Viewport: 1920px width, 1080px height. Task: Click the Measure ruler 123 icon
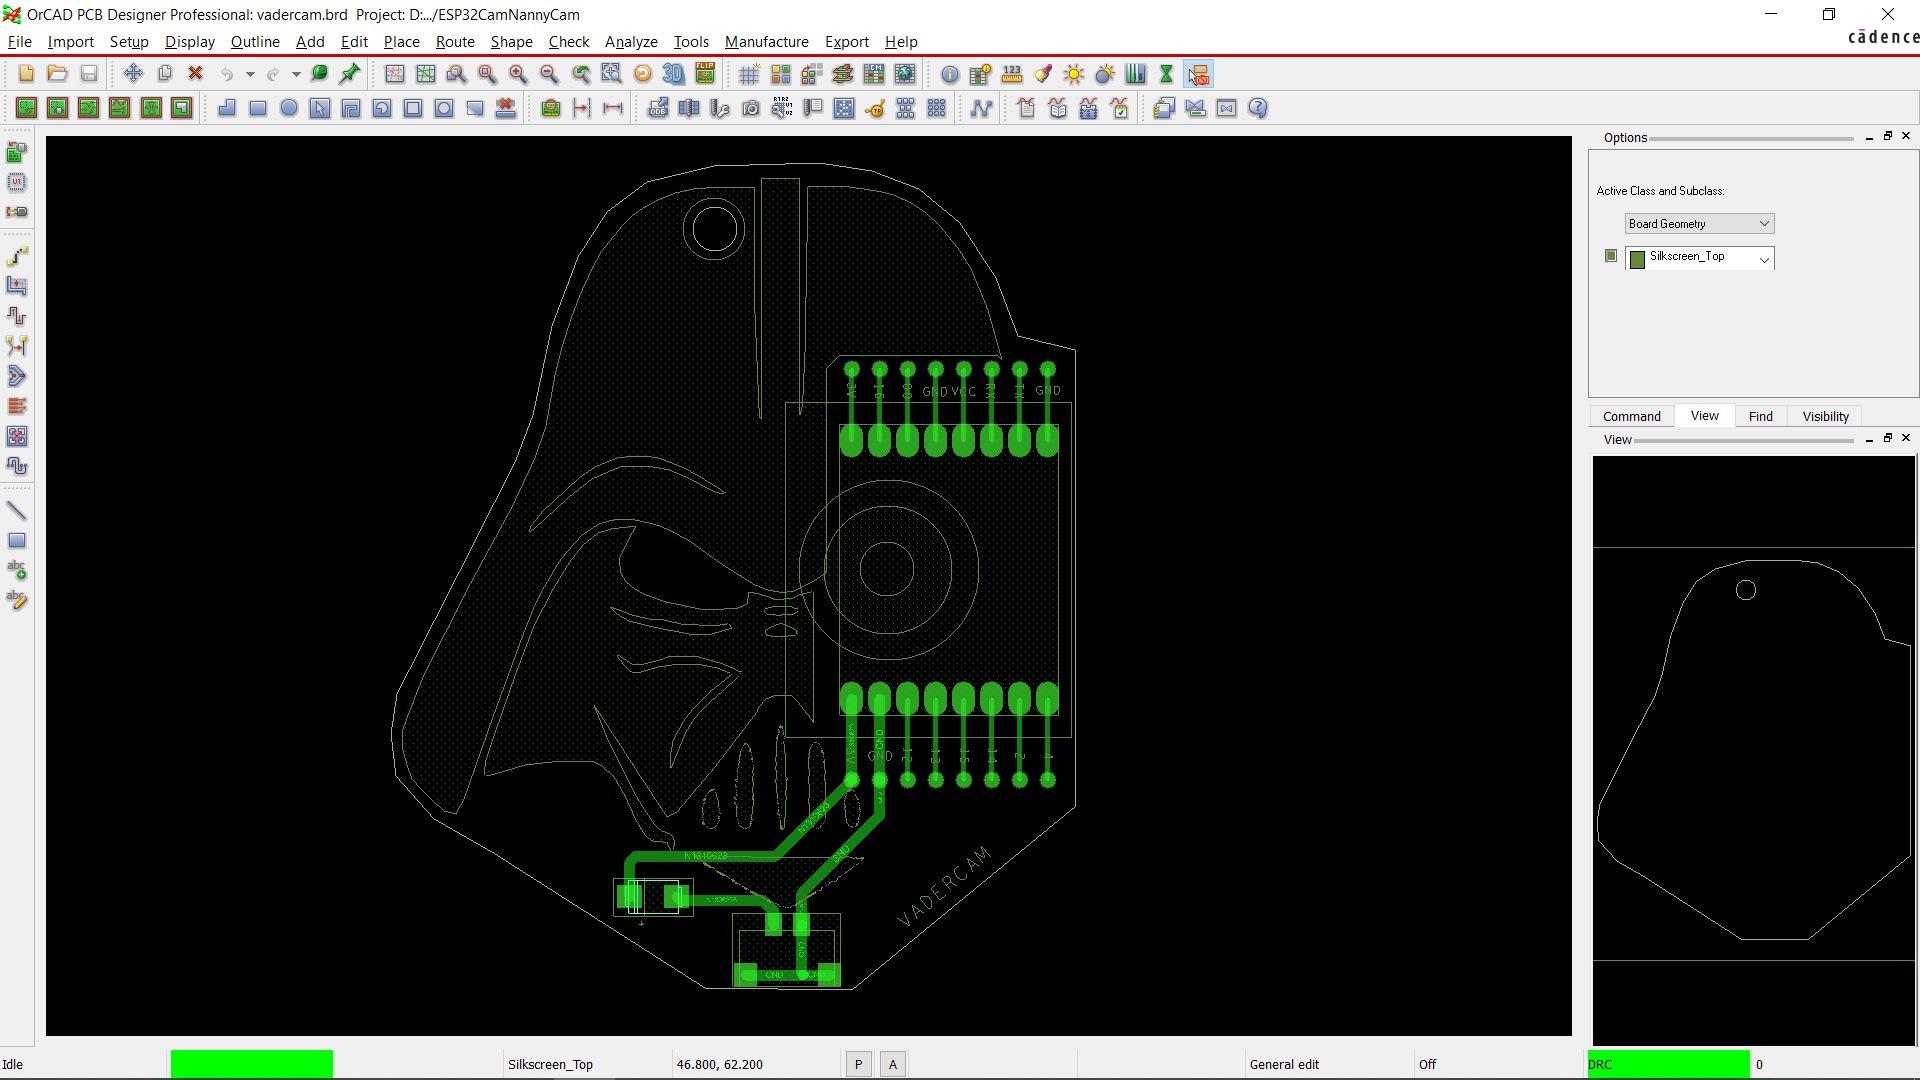tap(1012, 74)
